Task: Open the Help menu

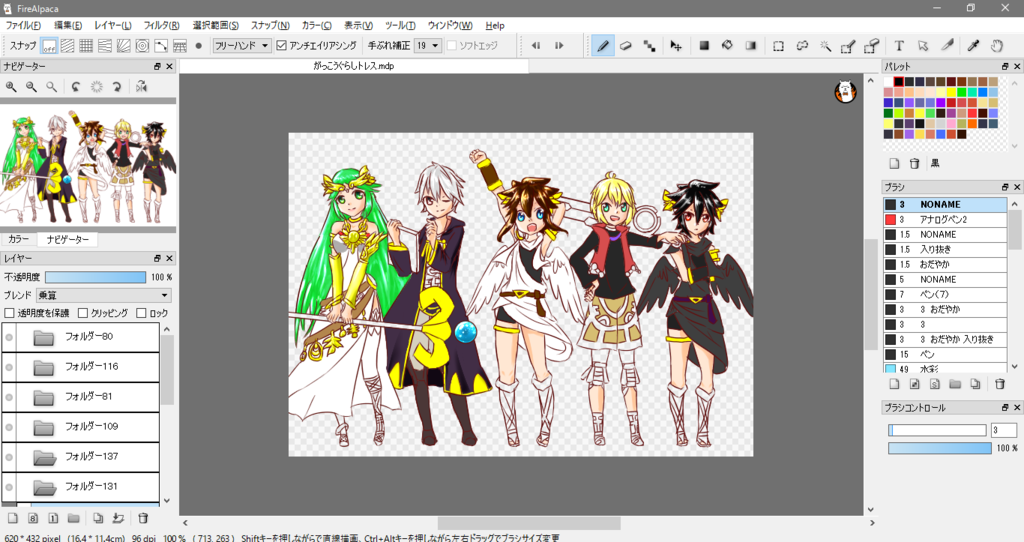Action: (495, 25)
